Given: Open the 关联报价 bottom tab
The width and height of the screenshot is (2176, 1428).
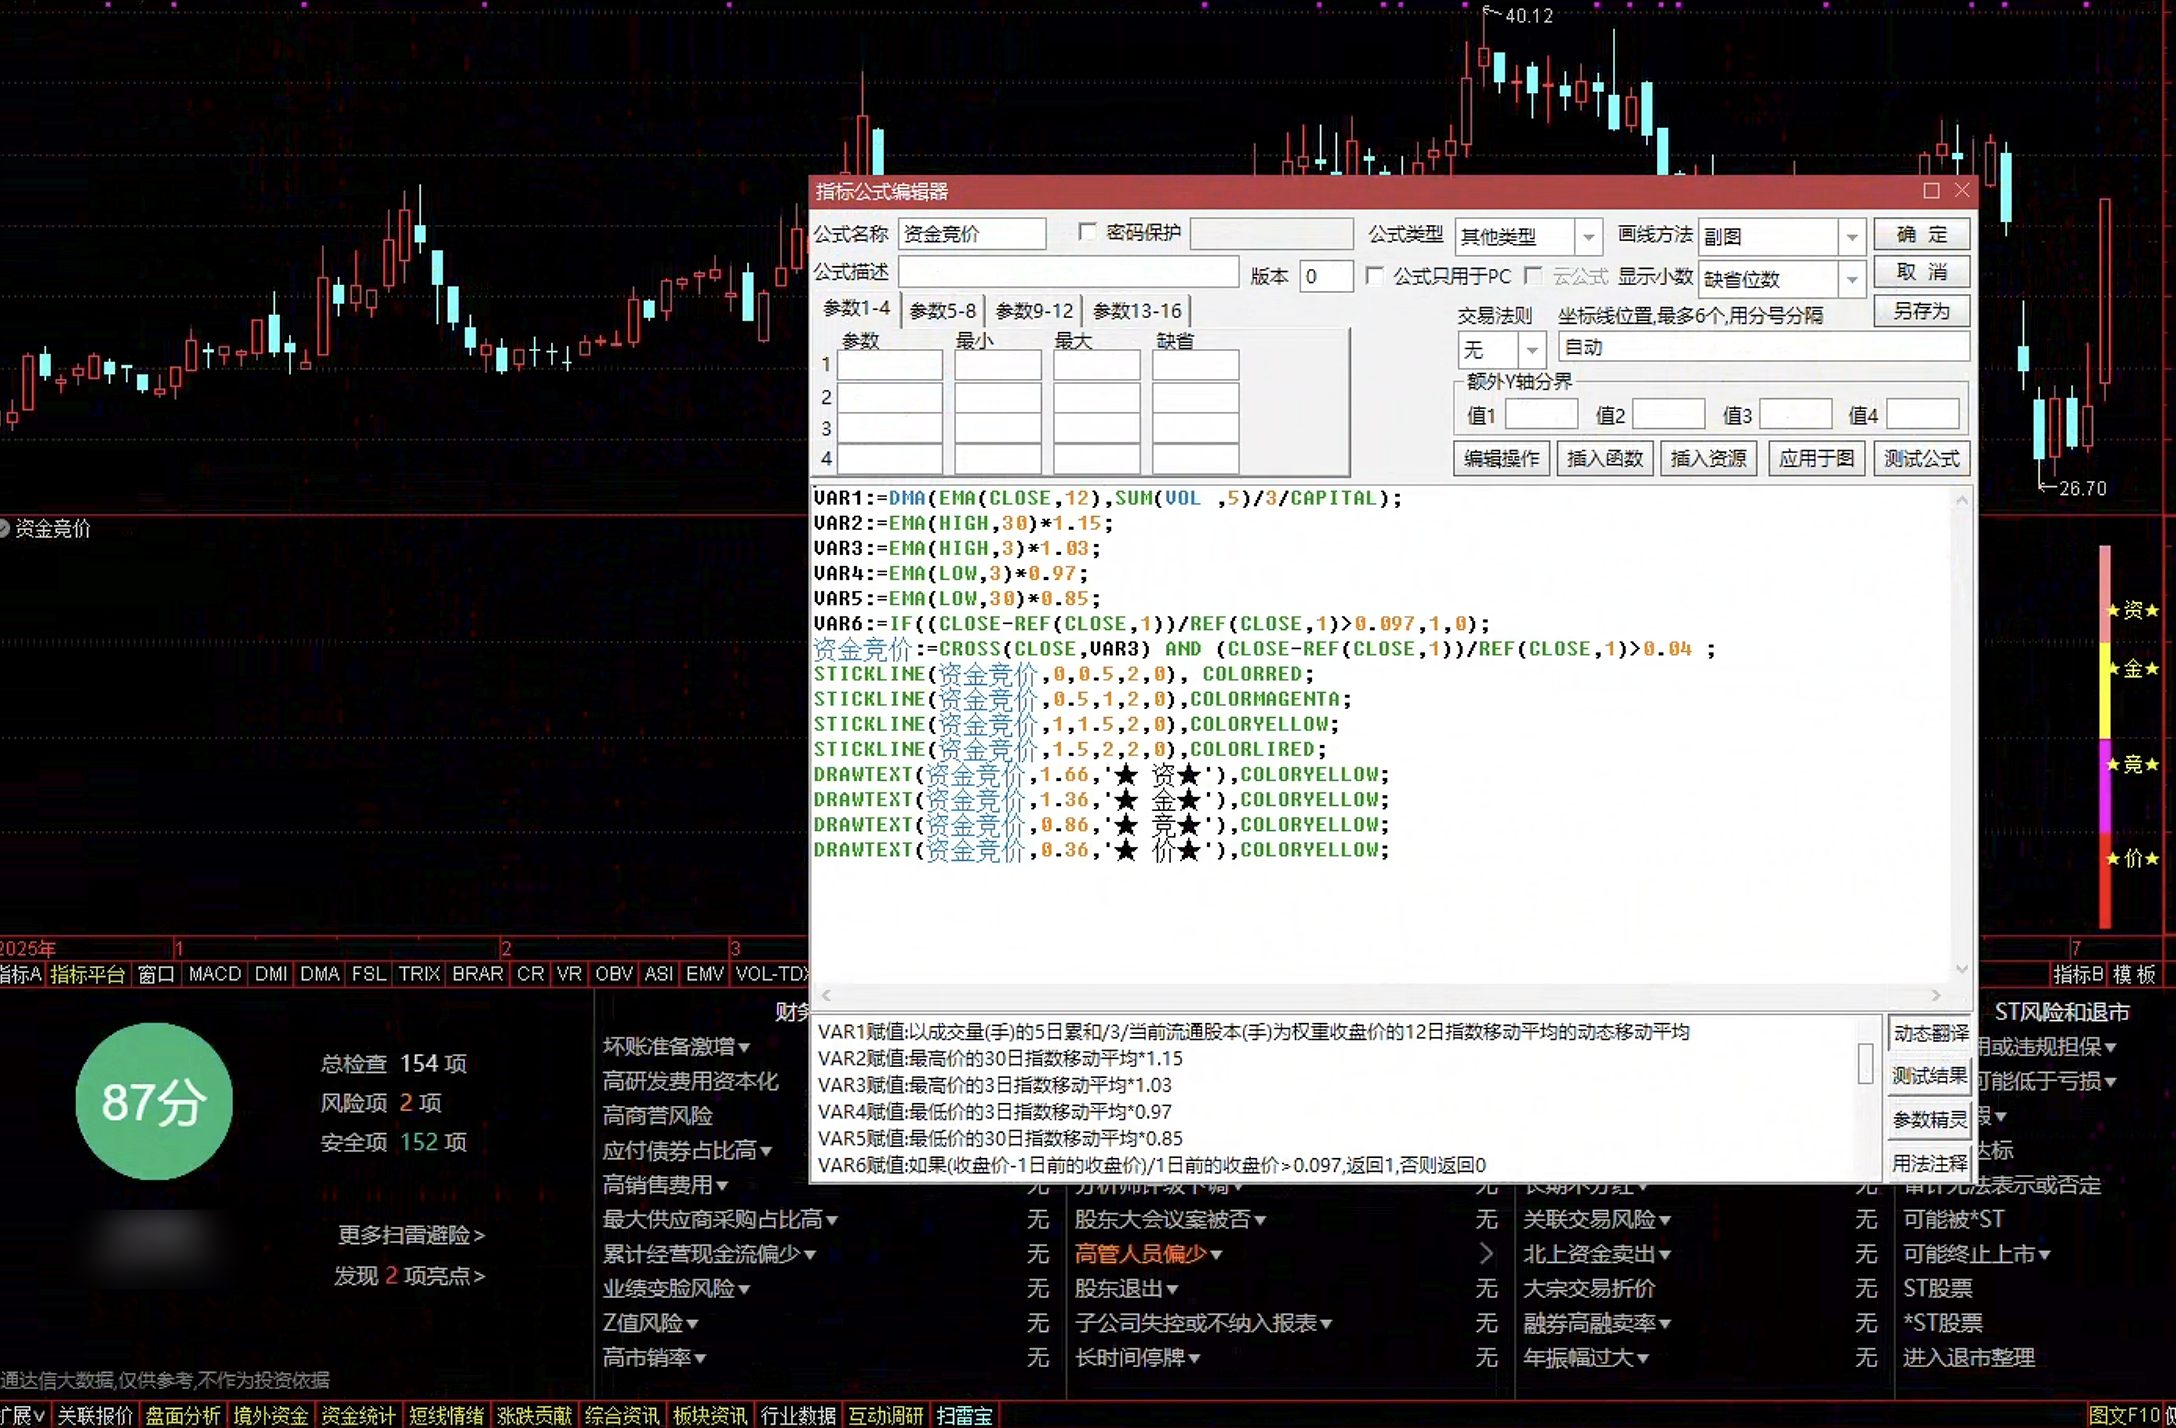Looking at the screenshot, I should (94, 1416).
